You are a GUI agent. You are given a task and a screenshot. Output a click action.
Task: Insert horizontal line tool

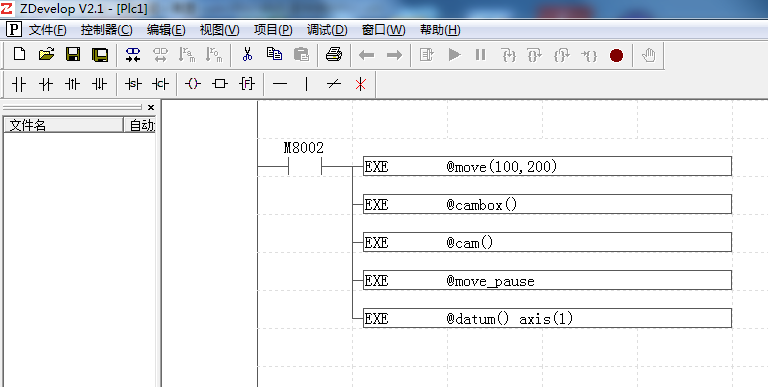click(280, 84)
